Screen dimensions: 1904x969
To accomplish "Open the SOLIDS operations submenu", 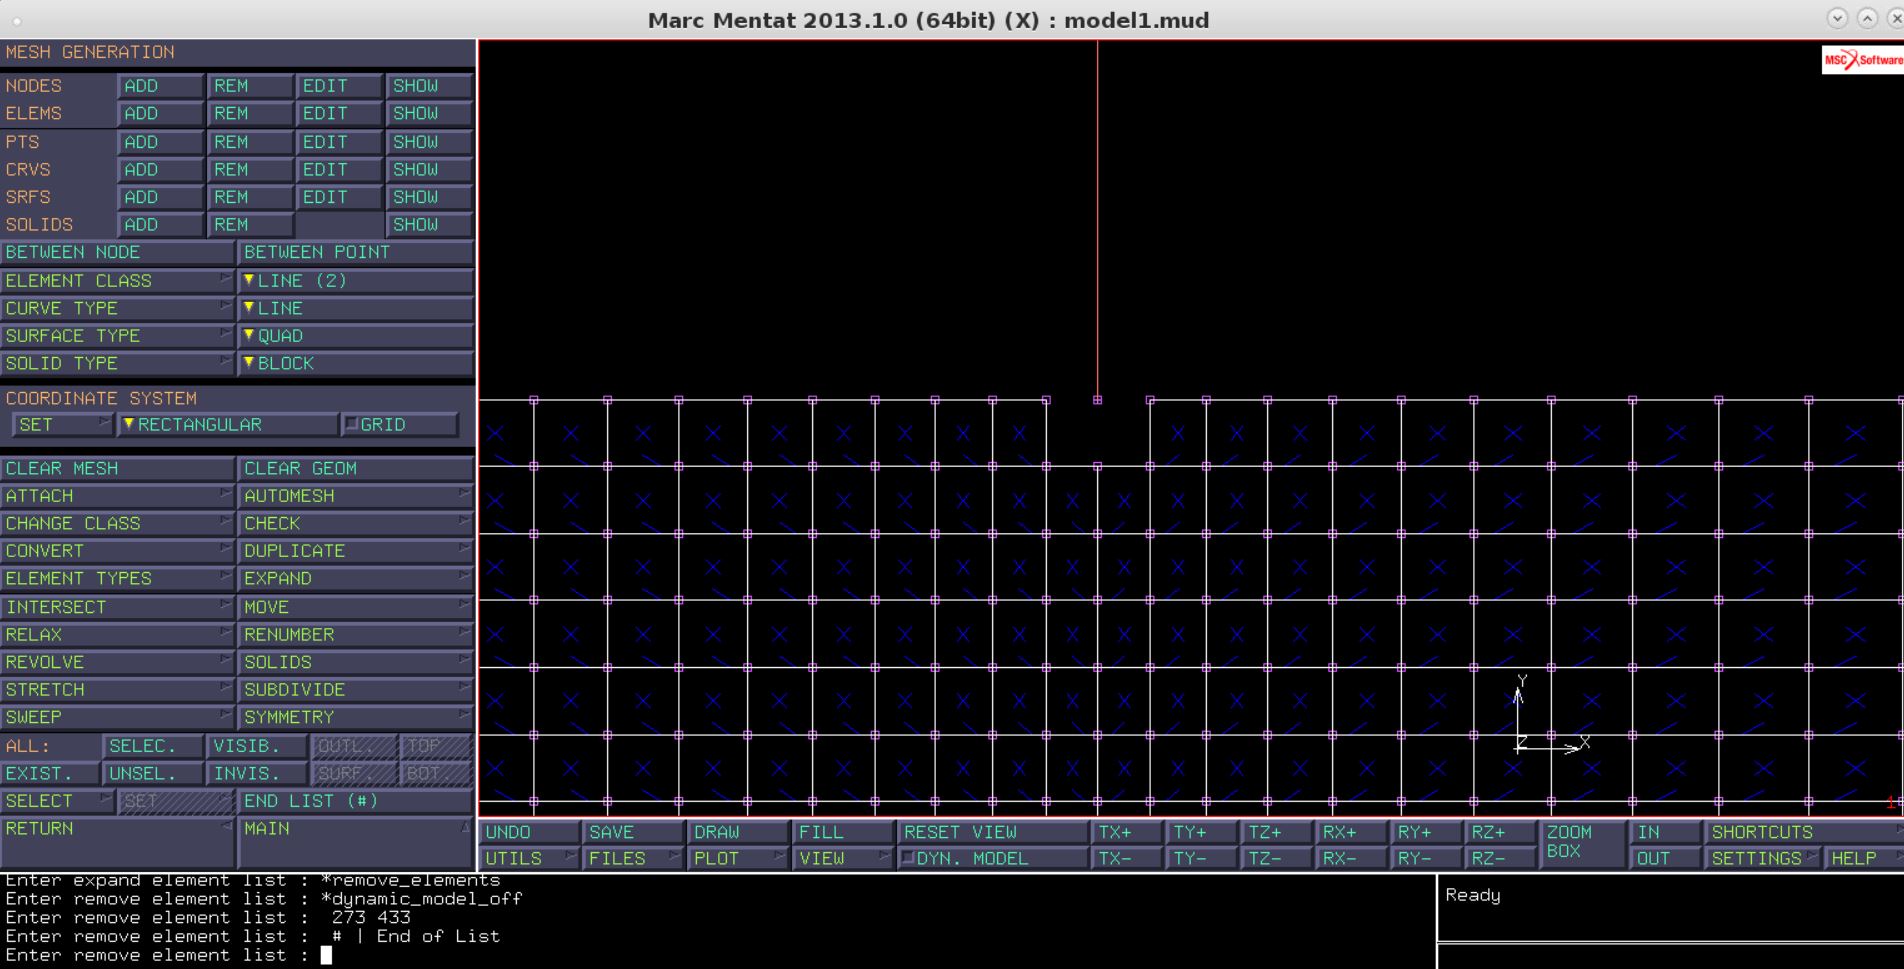I will pos(355,662).
